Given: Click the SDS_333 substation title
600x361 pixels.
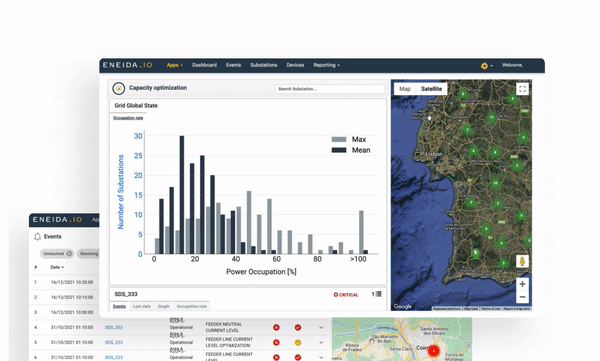Looking at the screenshot, I should point(126,294).
